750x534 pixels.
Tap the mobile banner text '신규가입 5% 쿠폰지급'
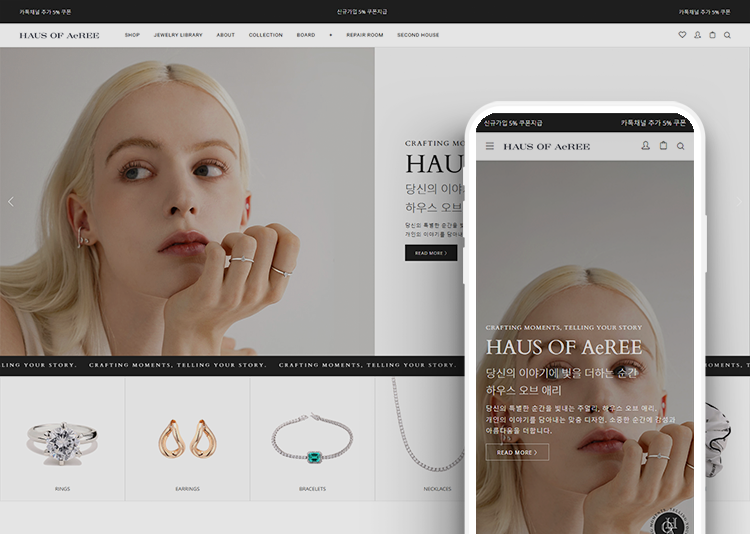pyautogui.click(x=513, y=123)
